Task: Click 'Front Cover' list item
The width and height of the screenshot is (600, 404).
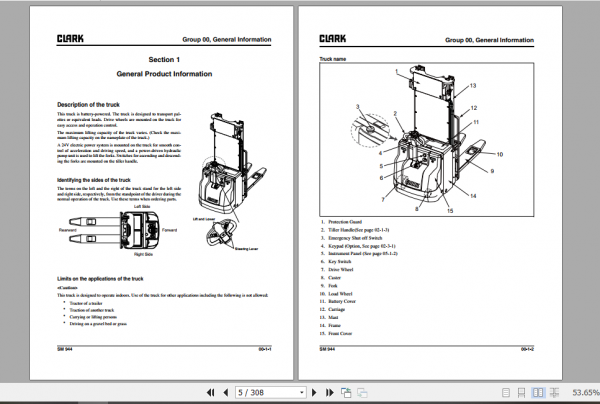Action: pos(340,334)
